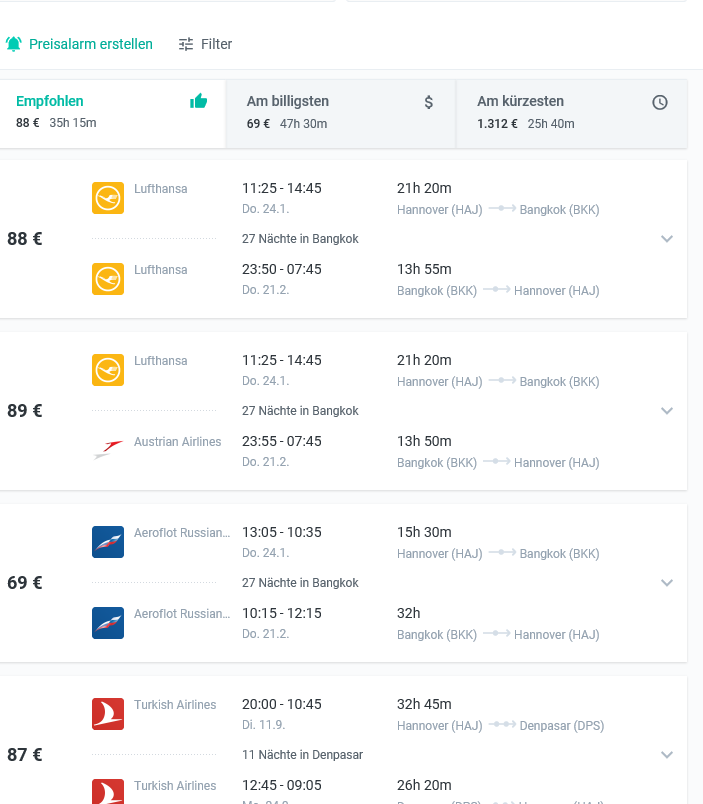Click the 23:50 - 07:45 return flight time
Screen dimensions: 703x804
[282, 269]
